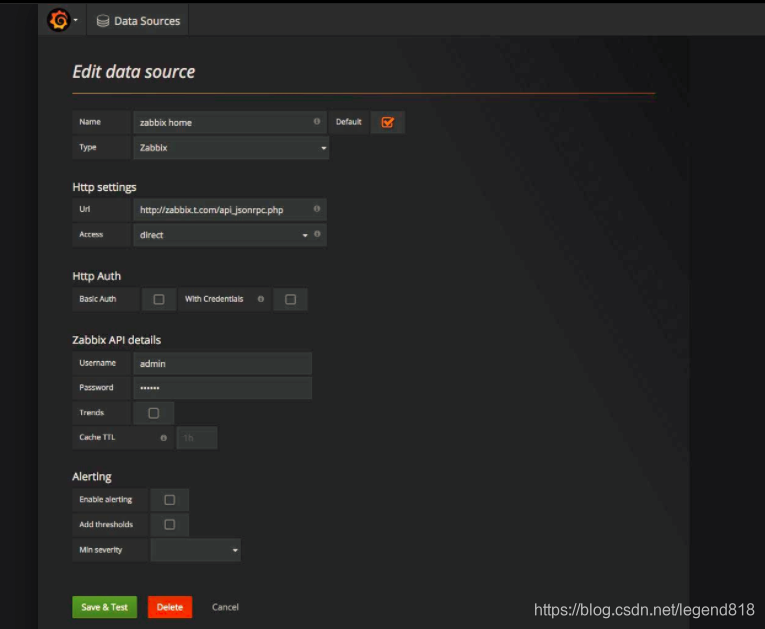The width and height of the screenshot is (765, 629).
Task: Click the info icon beside Url field
Action: [317, 209]
